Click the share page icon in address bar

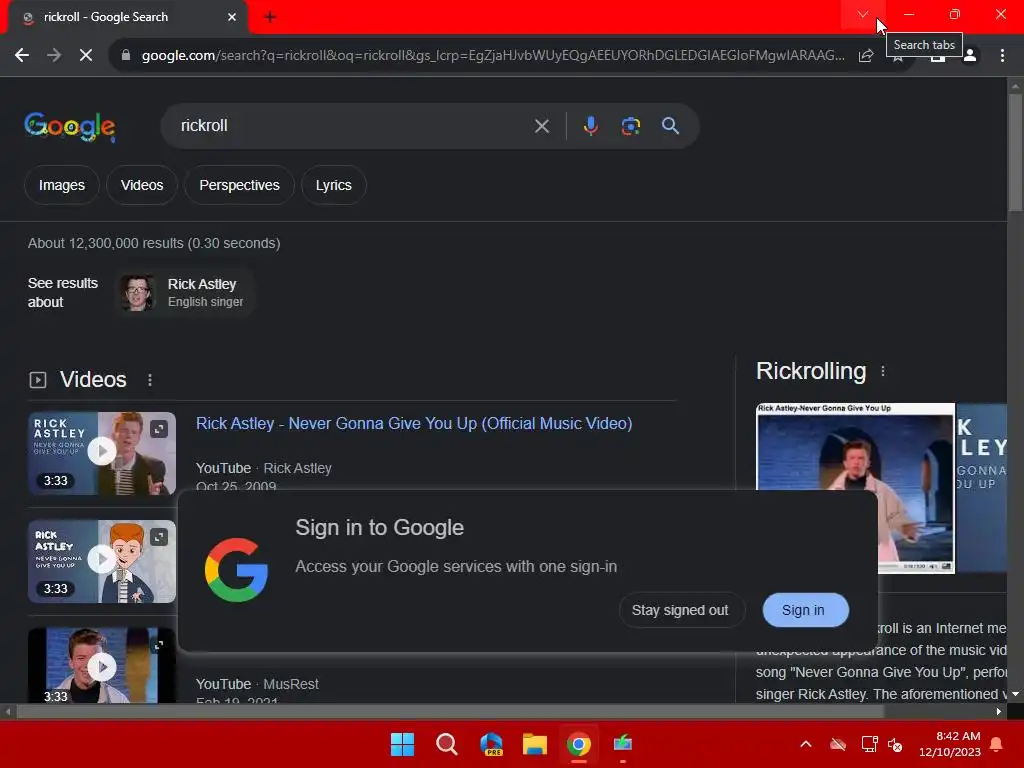coord(866,56)
